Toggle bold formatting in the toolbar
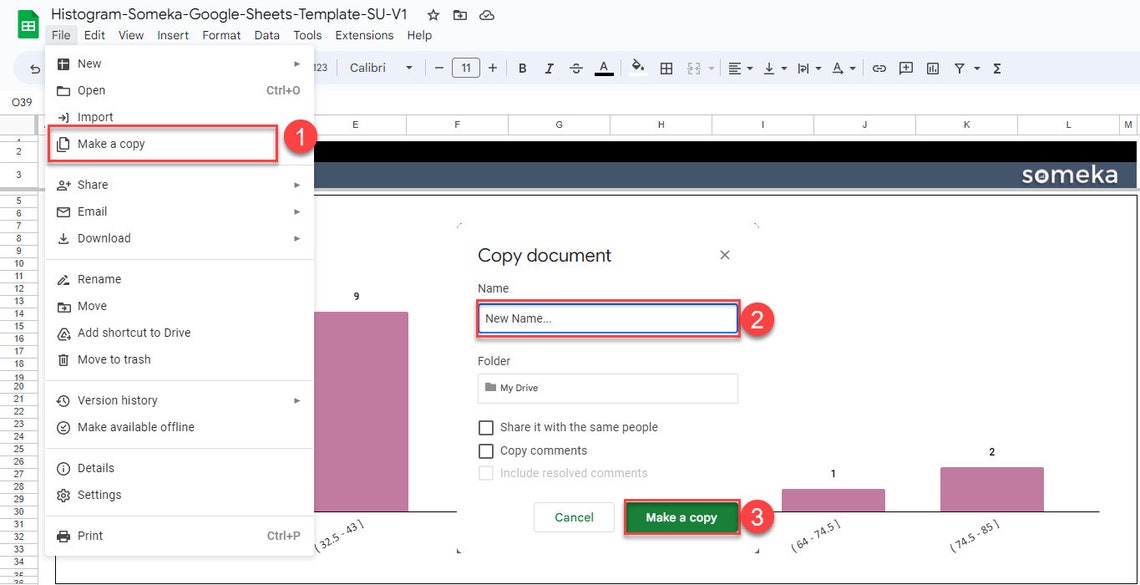 coord(522,68)
